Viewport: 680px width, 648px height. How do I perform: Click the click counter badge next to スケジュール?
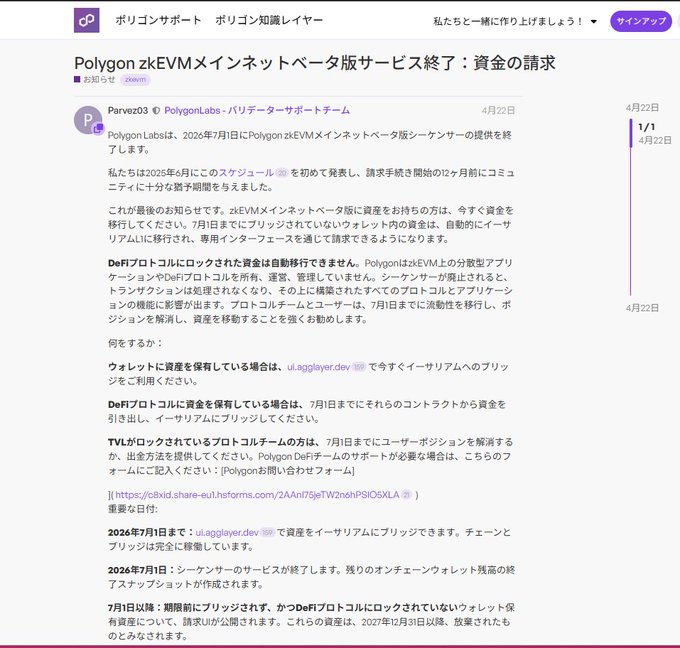pyautogui.click(x=282, y=173)
